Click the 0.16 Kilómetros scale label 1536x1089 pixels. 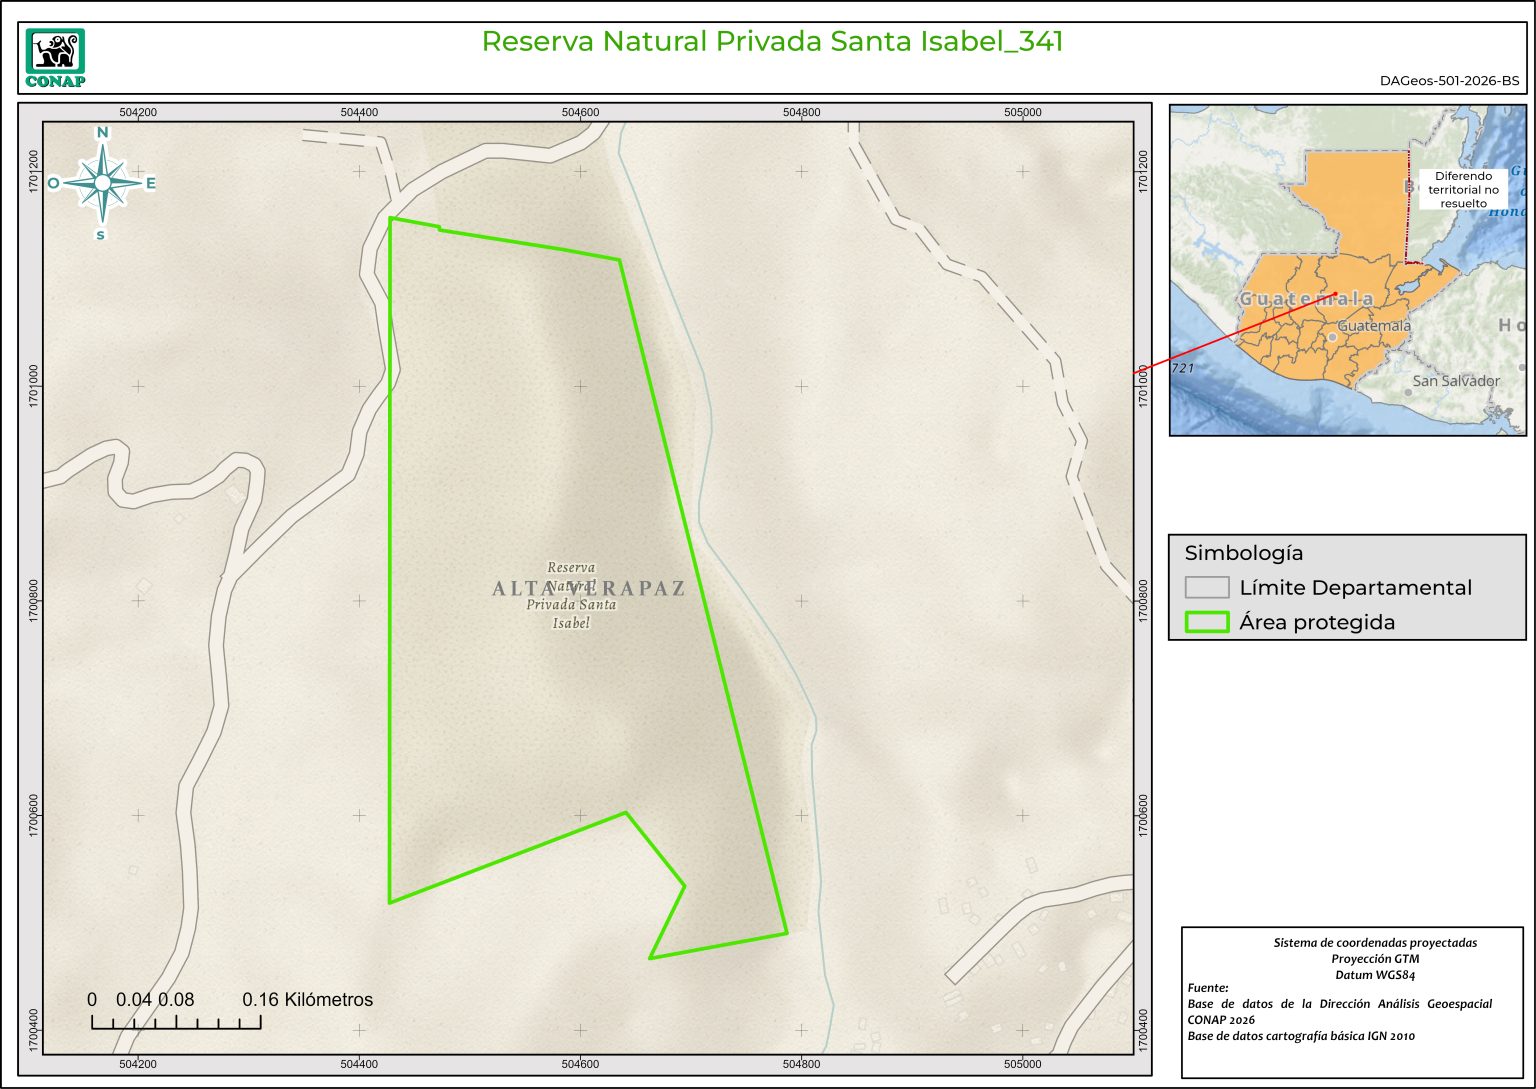tap(307, 1000)
